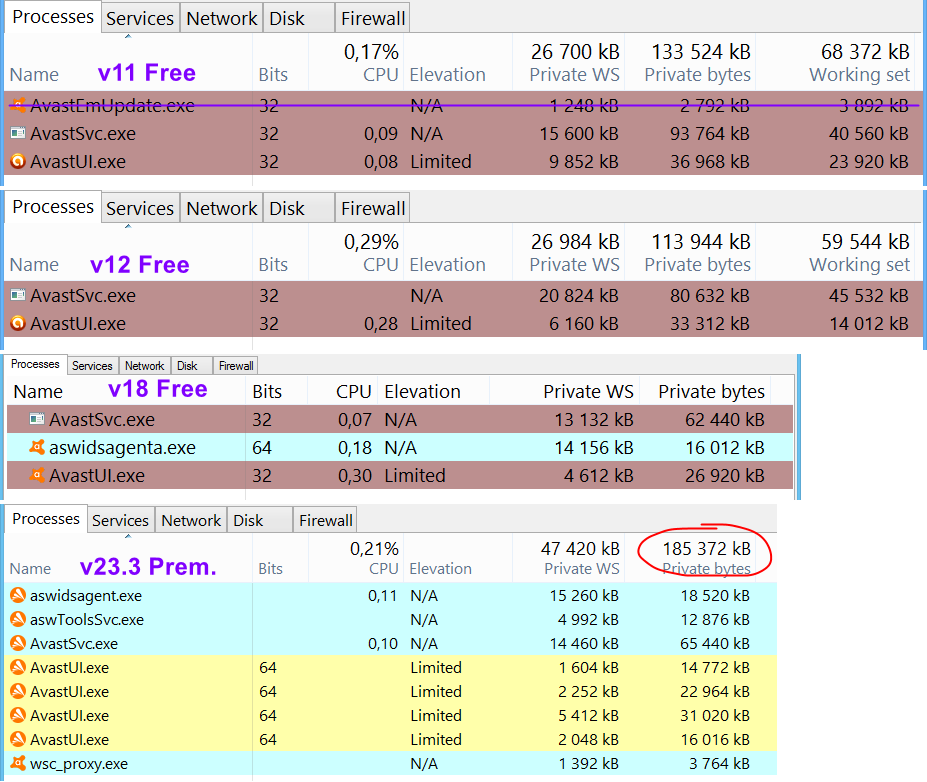Sort by the Working set column showing 68 372 kB
Screen dimensions: 927x782
[837, 62]
